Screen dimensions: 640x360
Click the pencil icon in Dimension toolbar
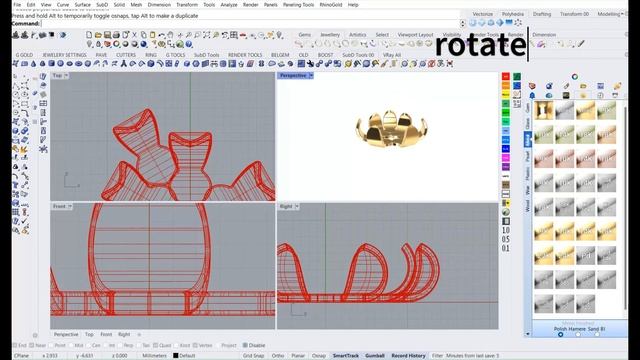[580, 44]
